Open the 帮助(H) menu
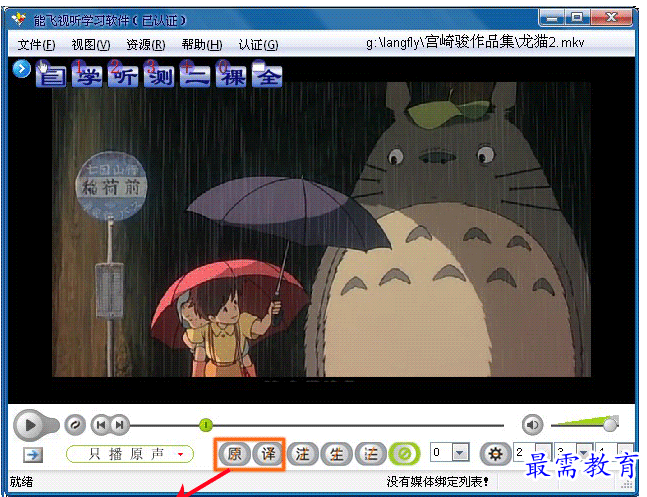Image resolution: width=647 pixels, height=497 pixels. point(202,44)
